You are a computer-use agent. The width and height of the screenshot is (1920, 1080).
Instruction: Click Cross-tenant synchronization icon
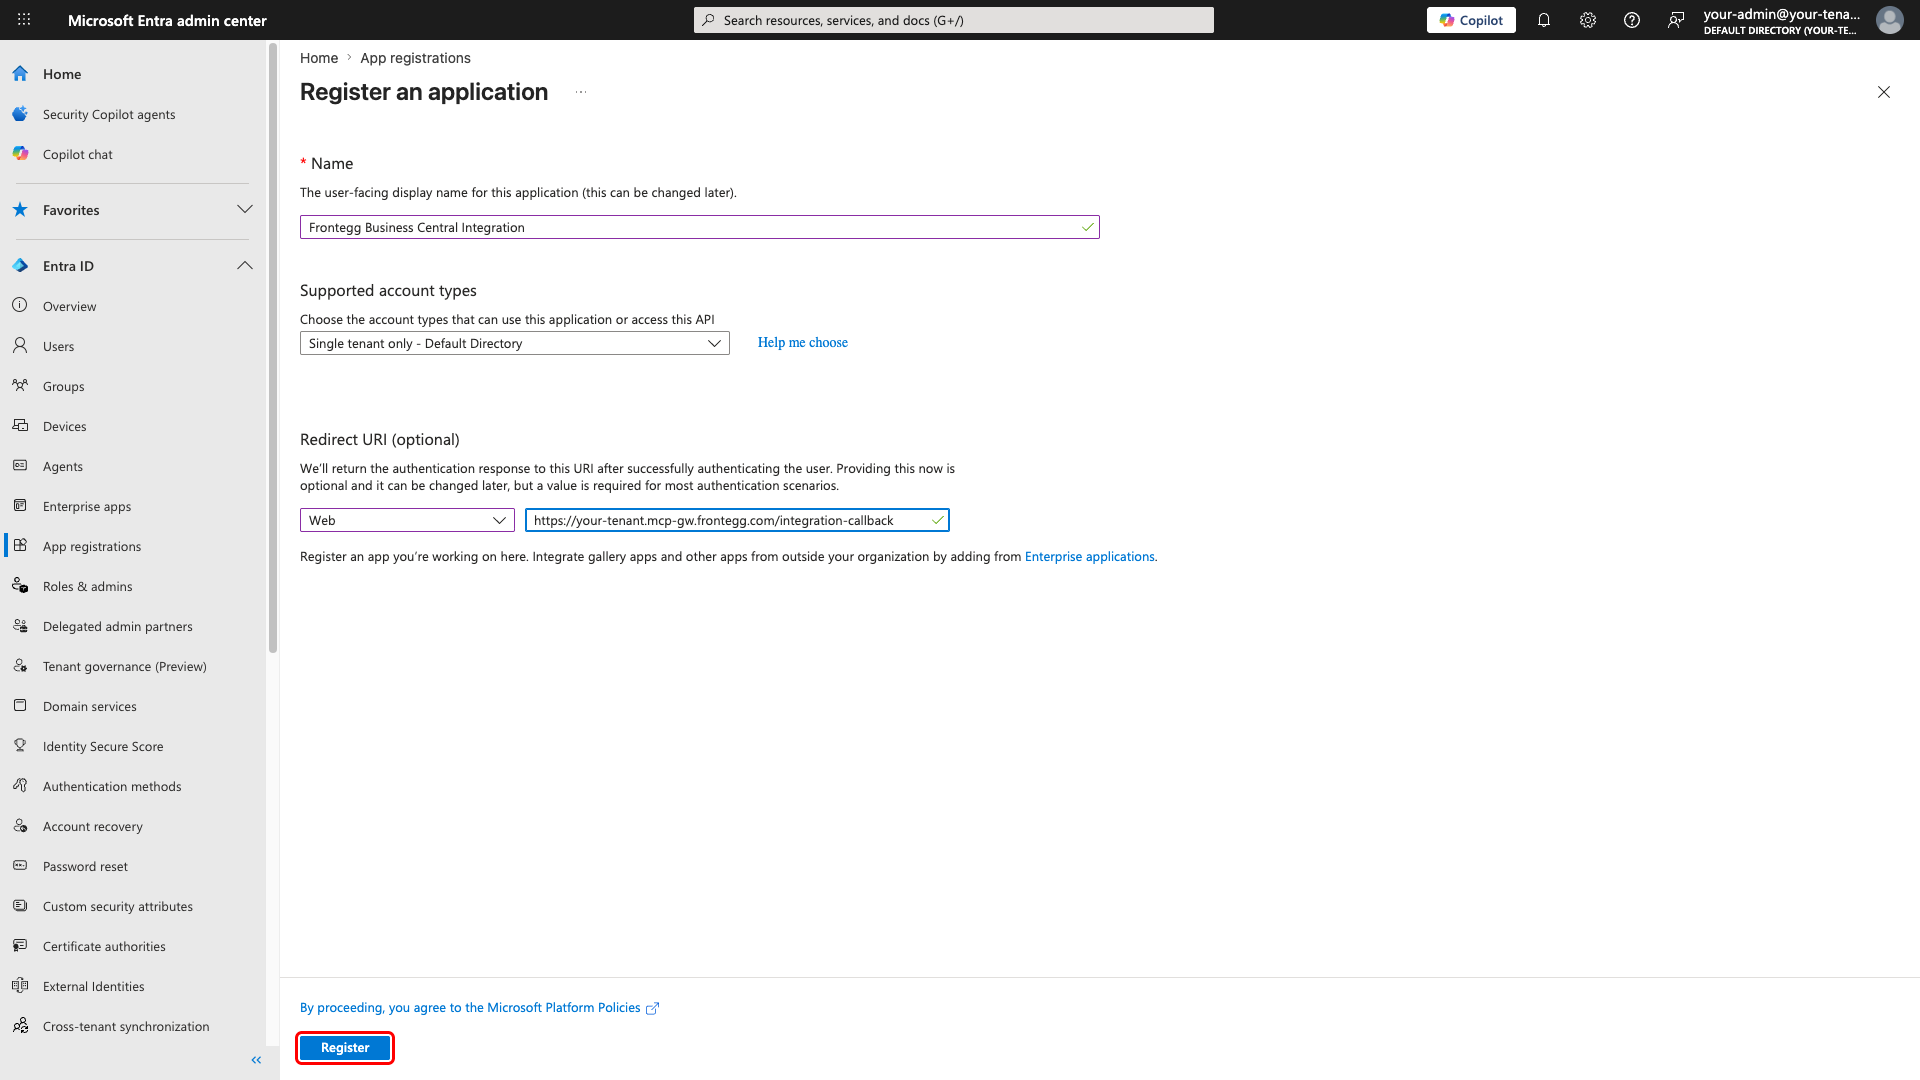pyautogui.click(x=20, y=1026)
